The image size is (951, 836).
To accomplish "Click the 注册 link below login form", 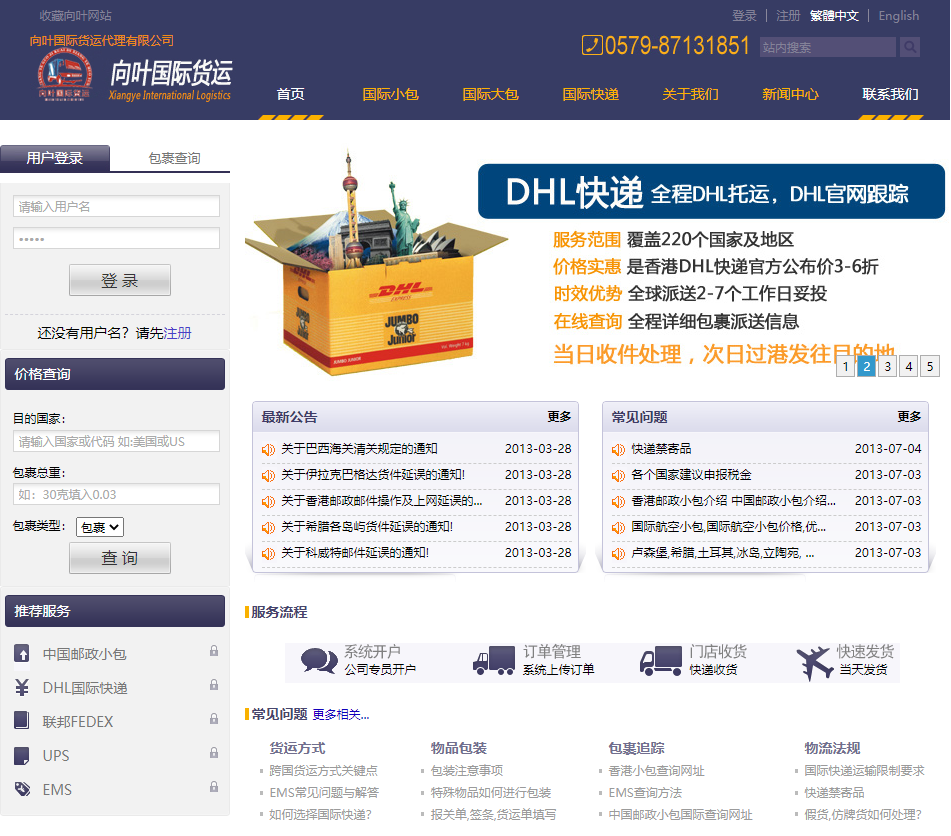I will point(177,333).
